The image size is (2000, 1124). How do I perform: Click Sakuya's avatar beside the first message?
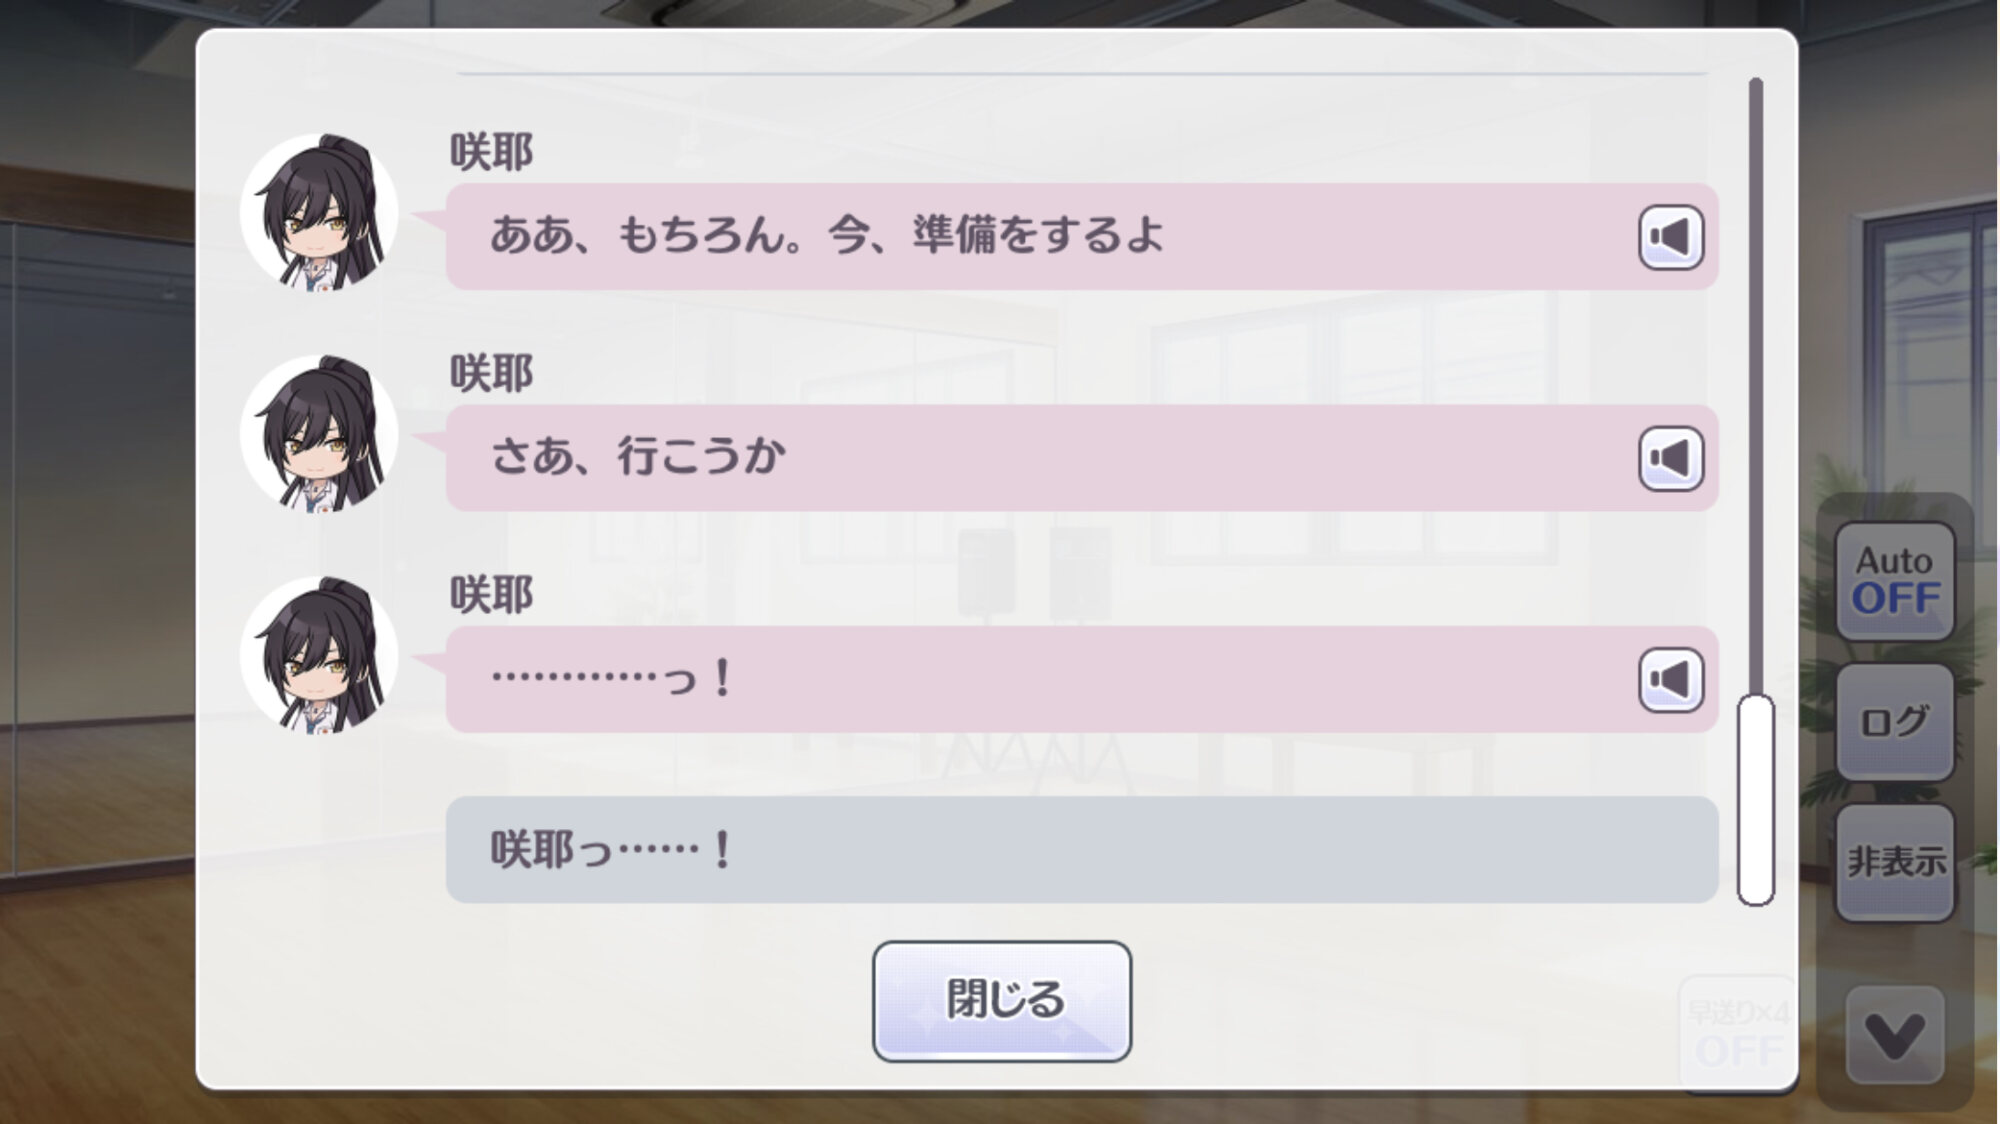click(x=320, y=212)
